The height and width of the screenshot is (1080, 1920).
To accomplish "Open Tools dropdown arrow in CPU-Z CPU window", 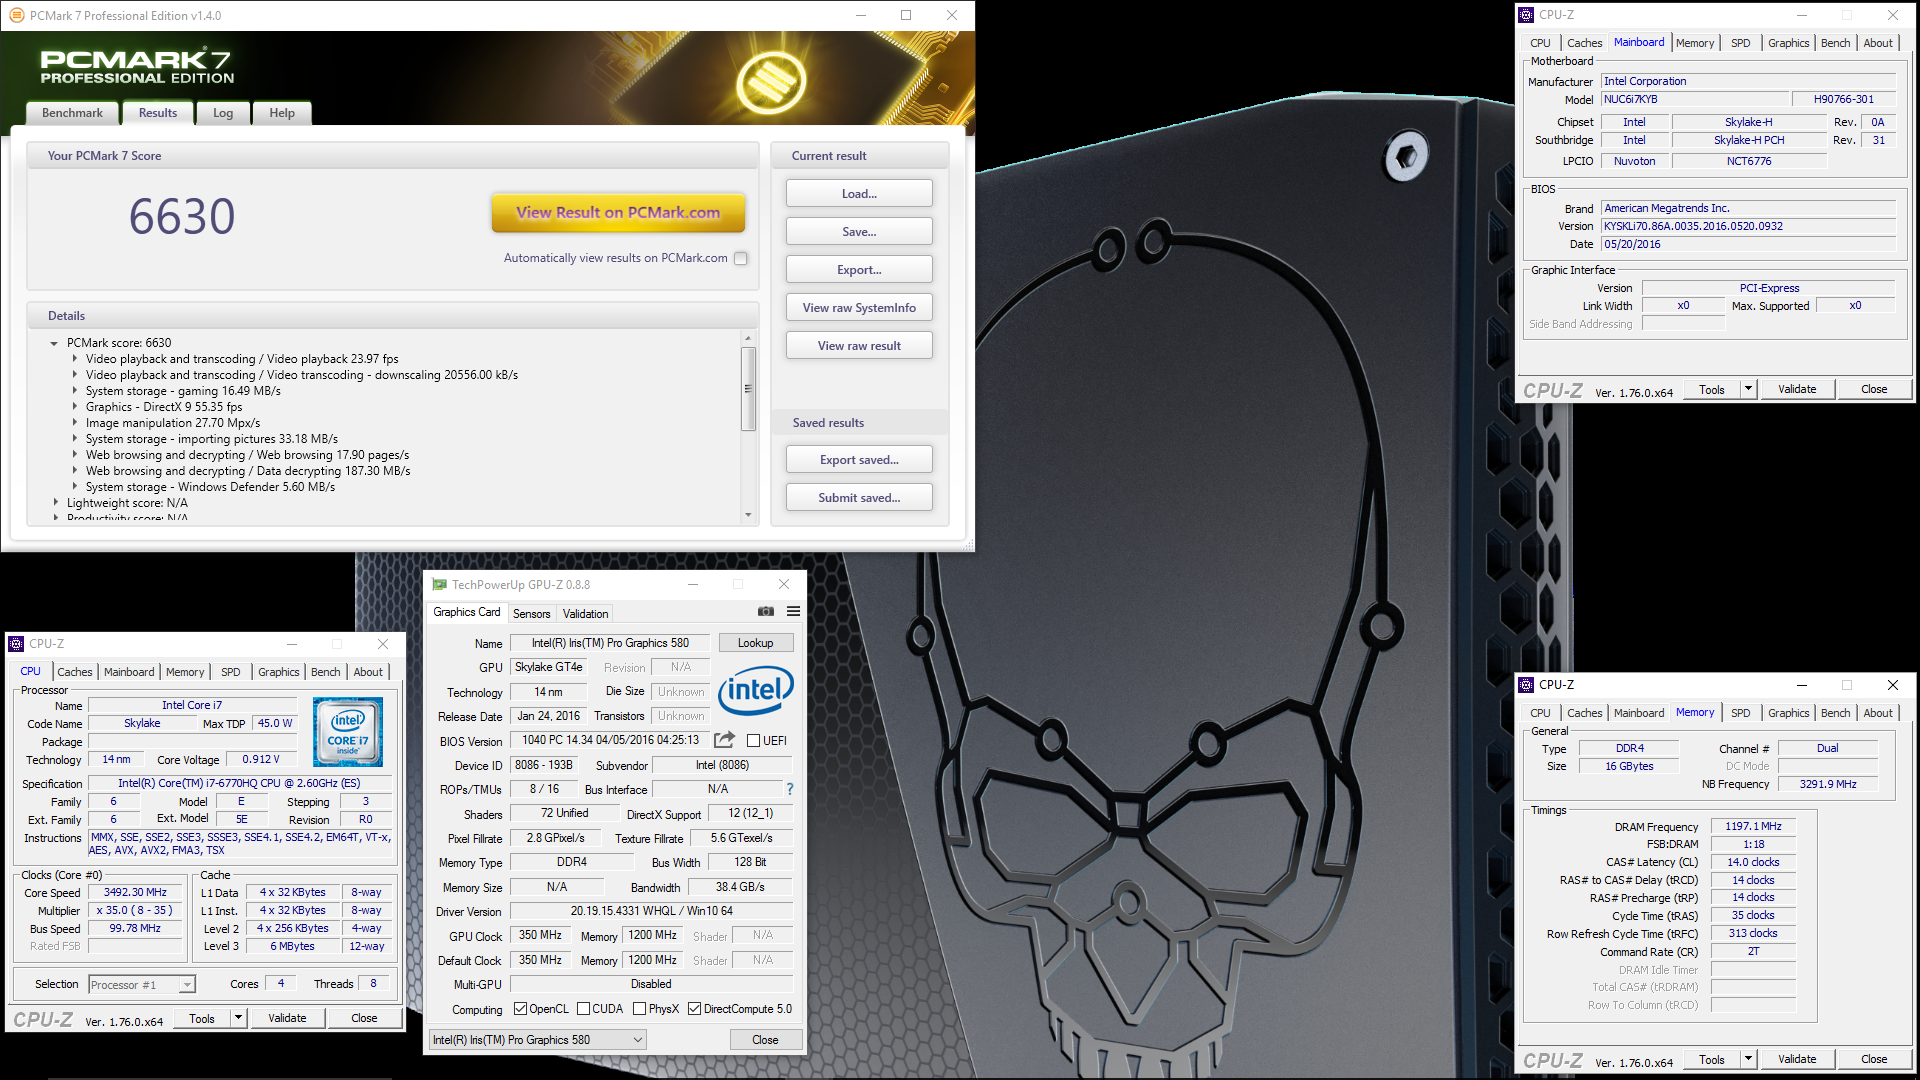I will pos(238,1018).
